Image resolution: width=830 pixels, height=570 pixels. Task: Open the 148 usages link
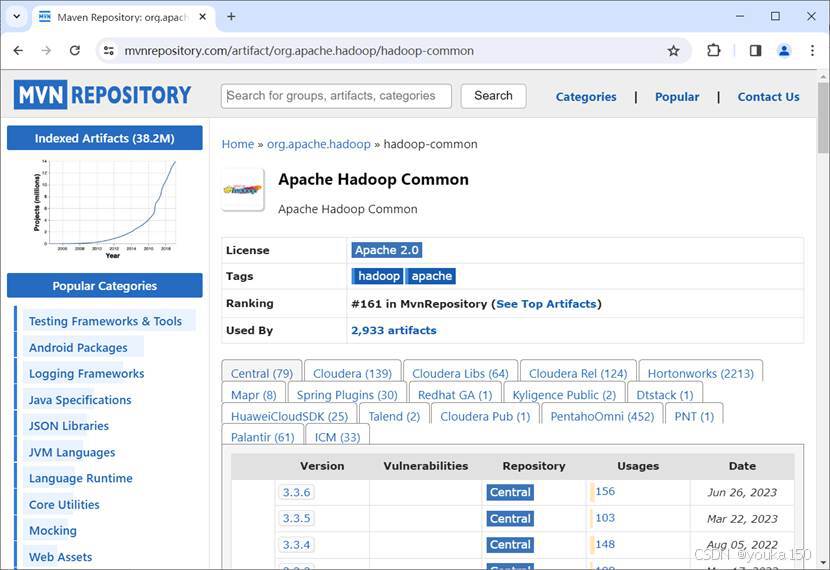coord(605,544)
